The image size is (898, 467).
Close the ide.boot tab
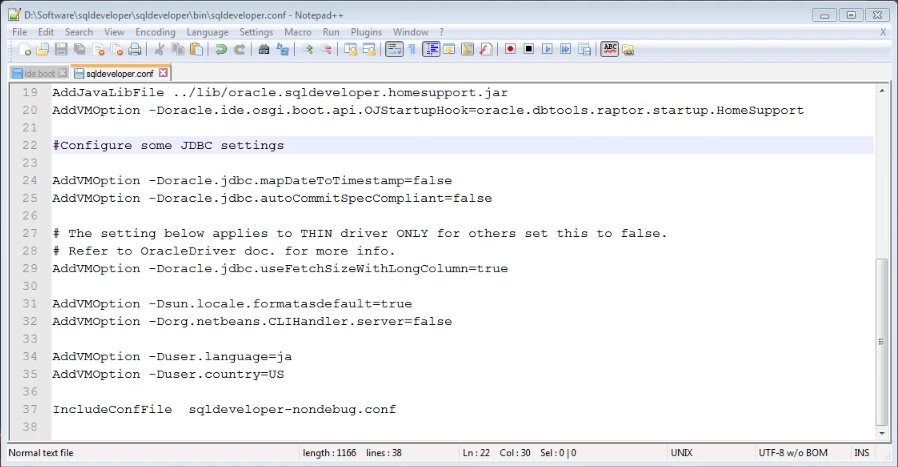[x=62, y=73]
